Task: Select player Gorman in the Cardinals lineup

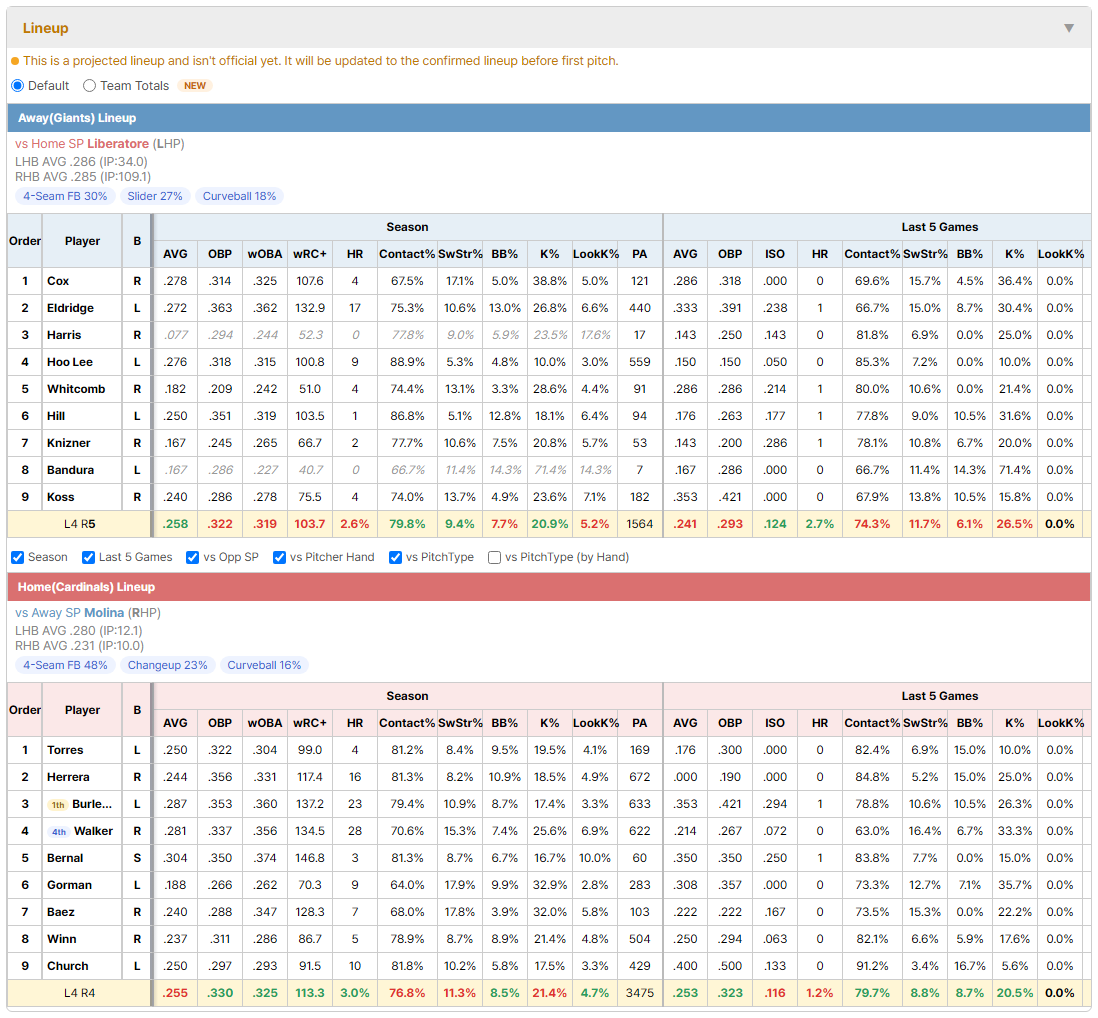Action: point(69,886)
